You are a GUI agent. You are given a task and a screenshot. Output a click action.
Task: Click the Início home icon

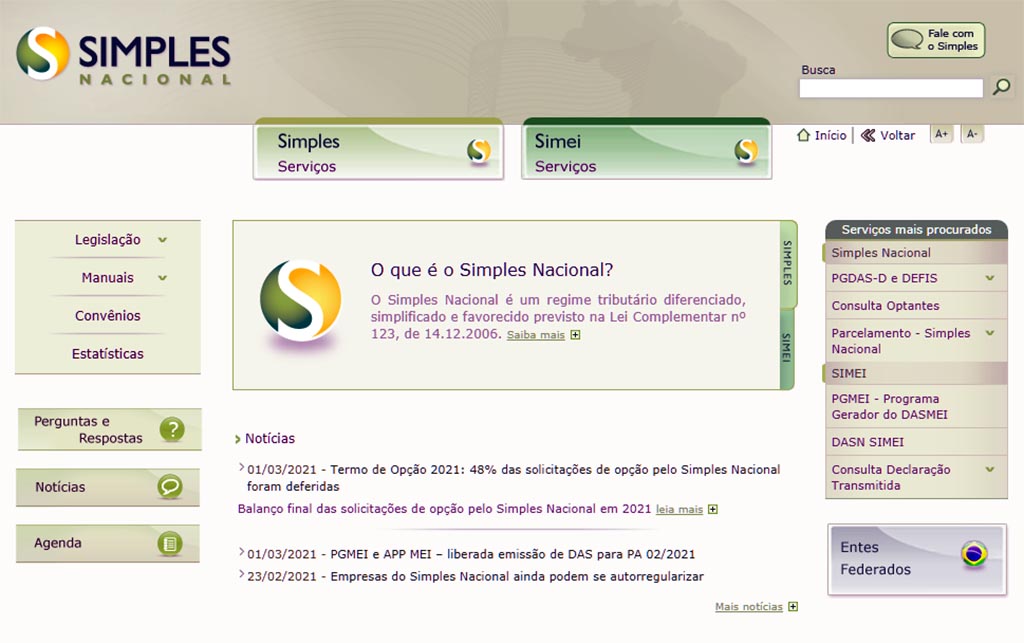(803, 135)
